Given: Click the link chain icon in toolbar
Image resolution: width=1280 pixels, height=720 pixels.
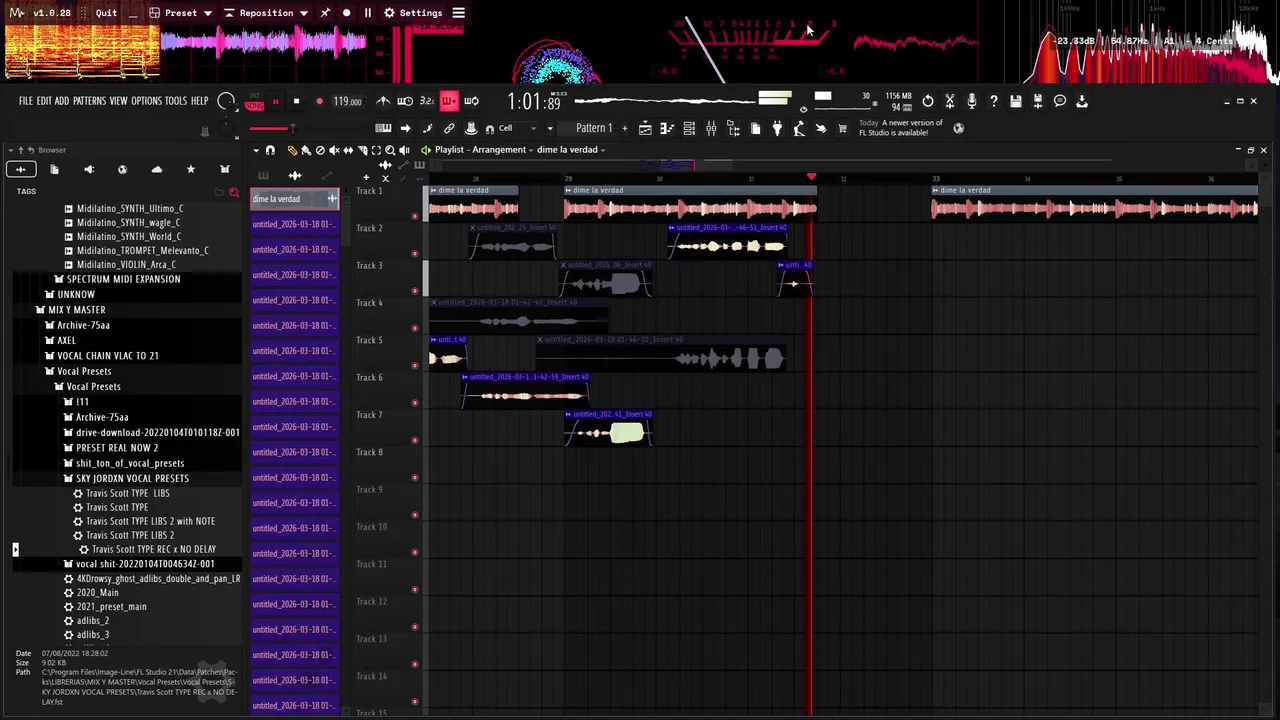Looking at the screenshot, I should [x=449, y=128].
